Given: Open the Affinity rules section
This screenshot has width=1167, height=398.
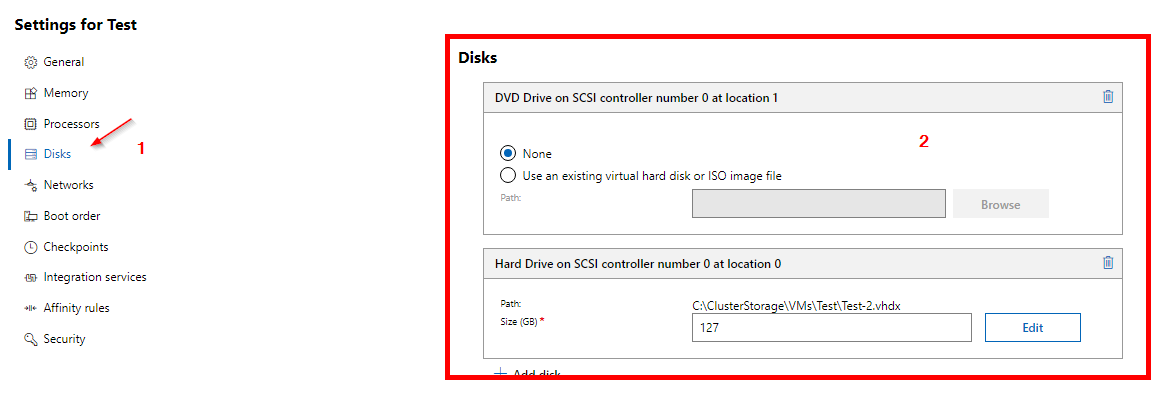Looking at the screenshot, I should 67,308.
